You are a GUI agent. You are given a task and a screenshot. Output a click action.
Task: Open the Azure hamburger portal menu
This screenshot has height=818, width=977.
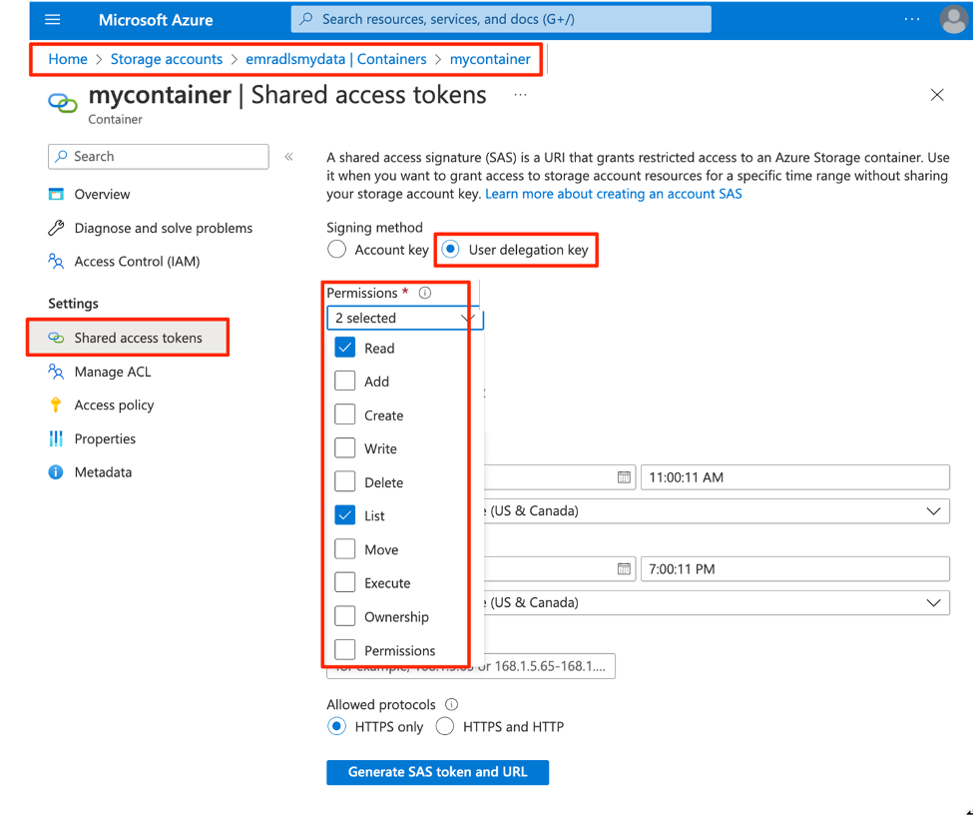click(52, 20)
